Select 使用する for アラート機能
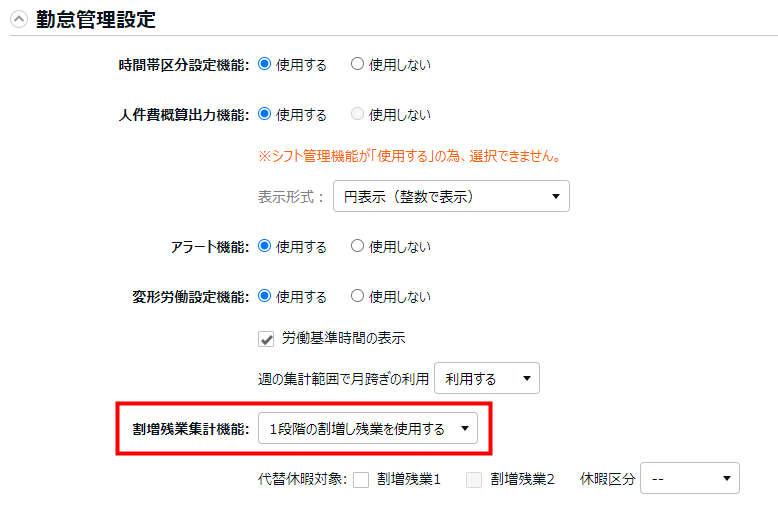The image size is (778, 513). pos(265,246)
